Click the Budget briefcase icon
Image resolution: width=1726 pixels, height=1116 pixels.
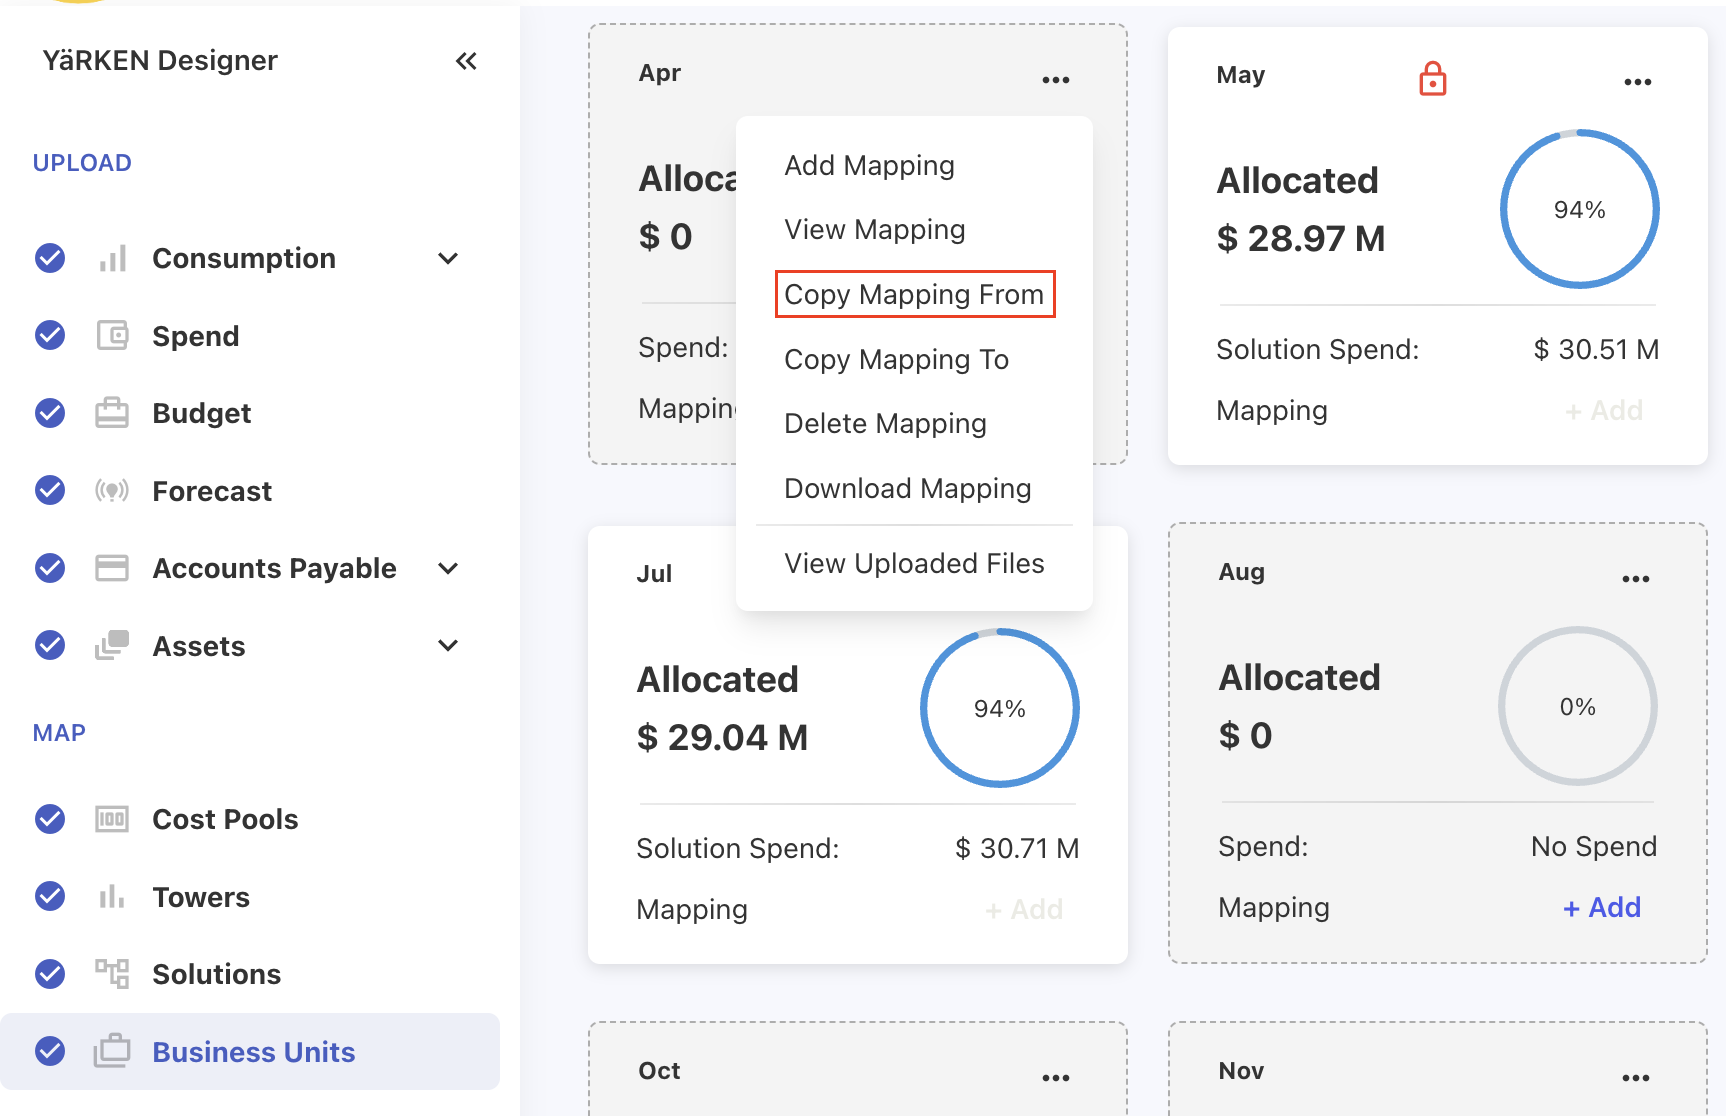[x=112, y=413]
